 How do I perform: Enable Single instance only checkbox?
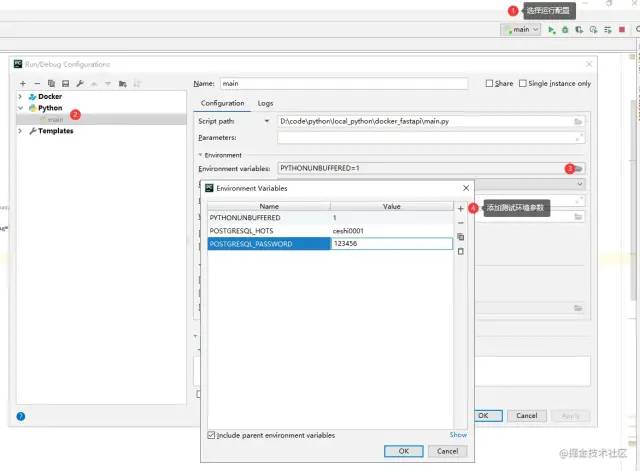click(x=522, y=83)
